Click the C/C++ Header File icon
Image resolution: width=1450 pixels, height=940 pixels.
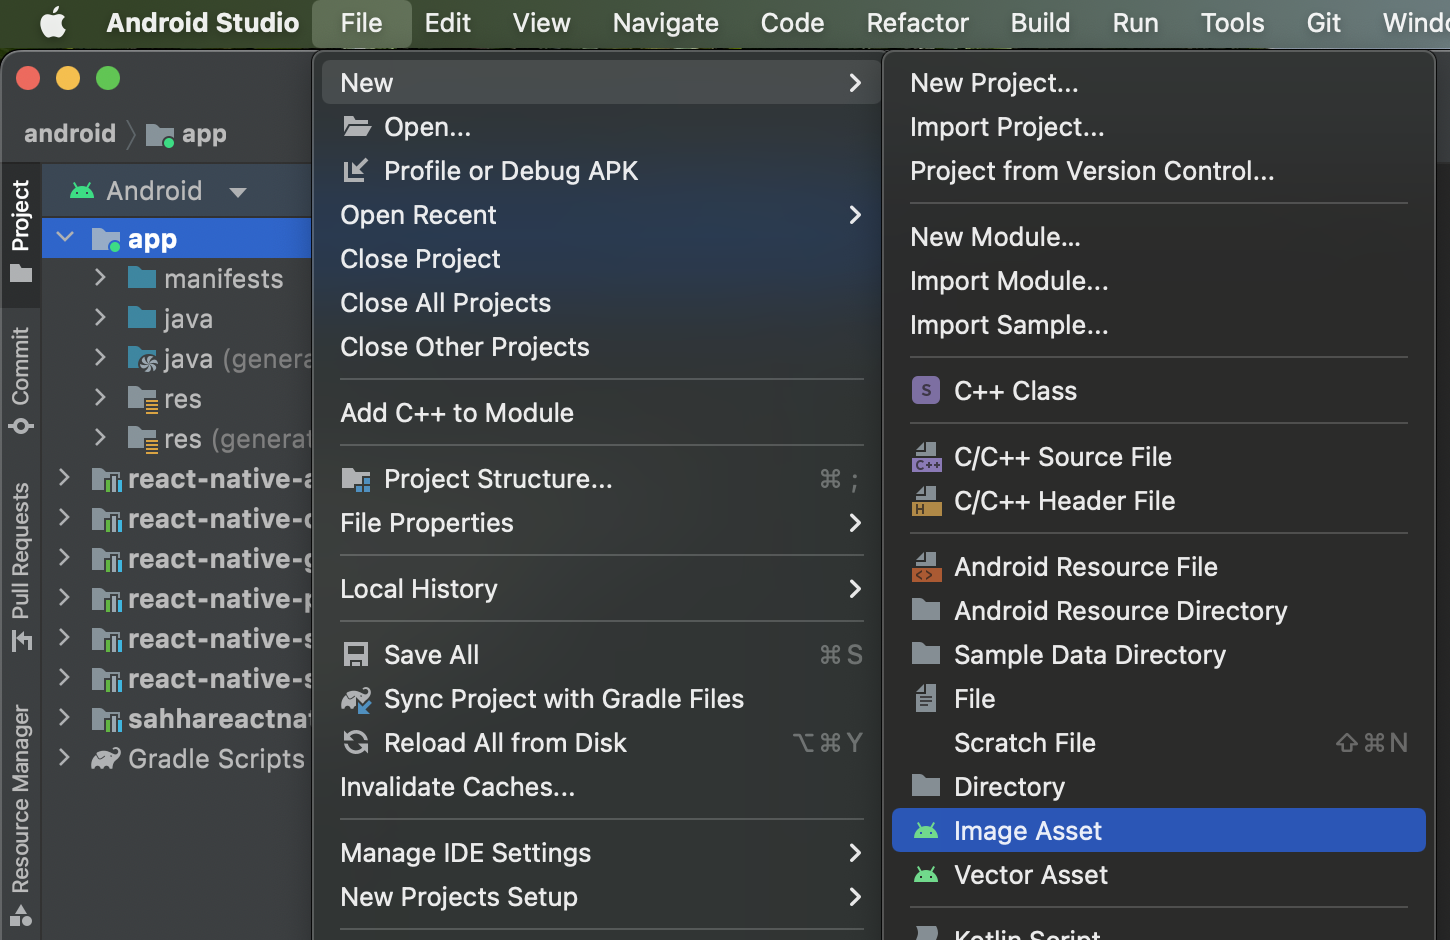[x=926, y=501]
